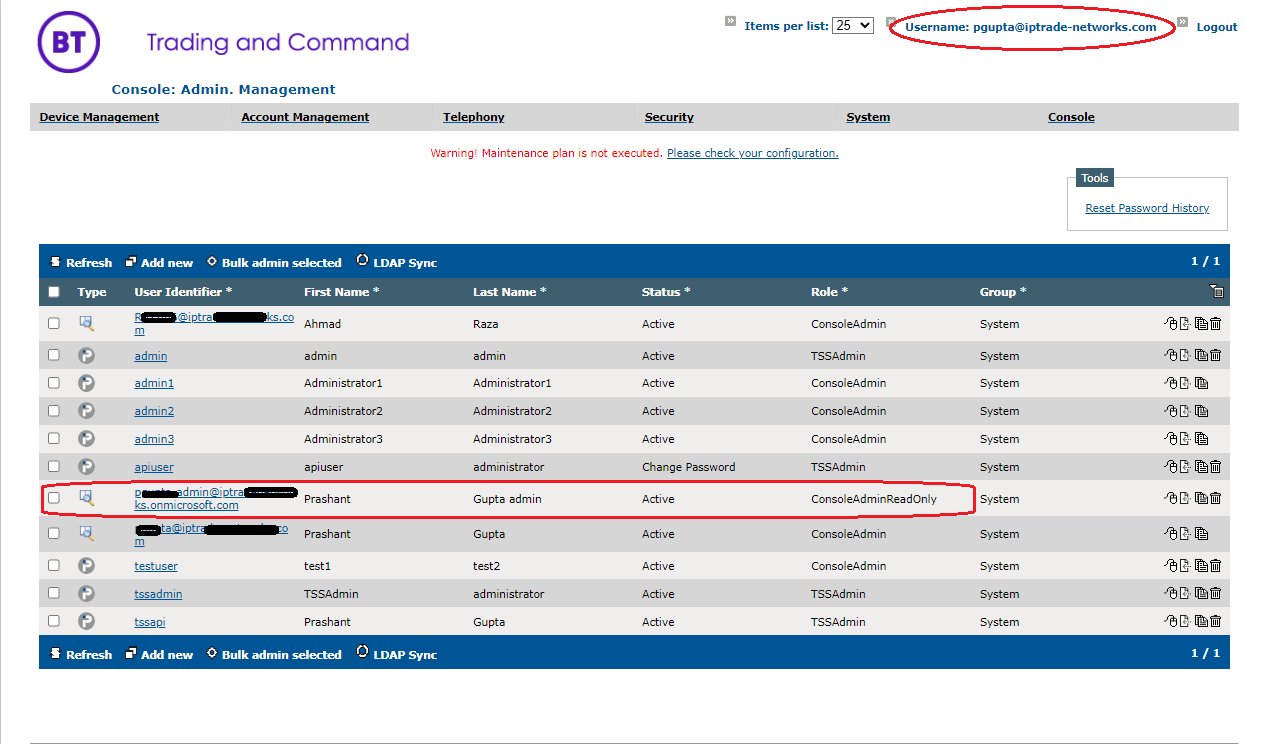Screen dimensions: 1268x744
Task: Sort by the Role column header
Action: tap(829, 292)
